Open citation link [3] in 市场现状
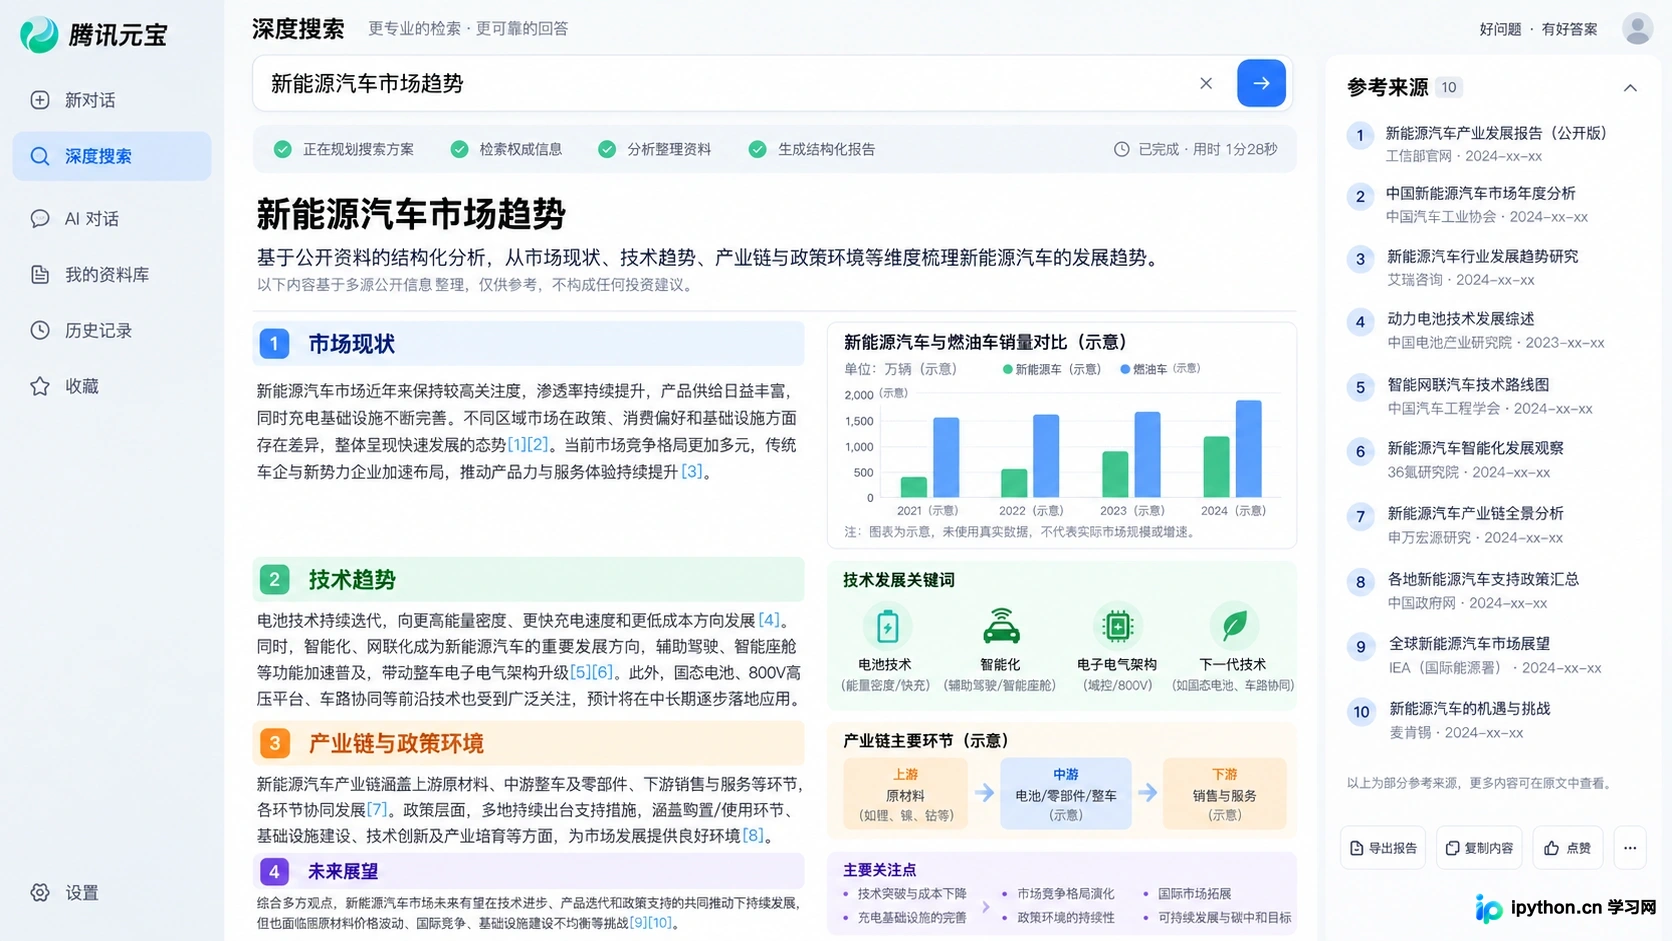 coord(692,471)
